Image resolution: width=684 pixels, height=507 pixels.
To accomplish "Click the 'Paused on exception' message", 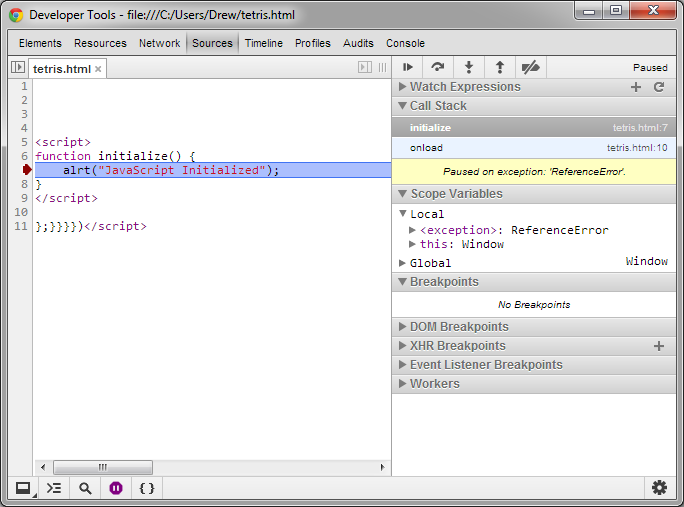I will coord(534,171).
